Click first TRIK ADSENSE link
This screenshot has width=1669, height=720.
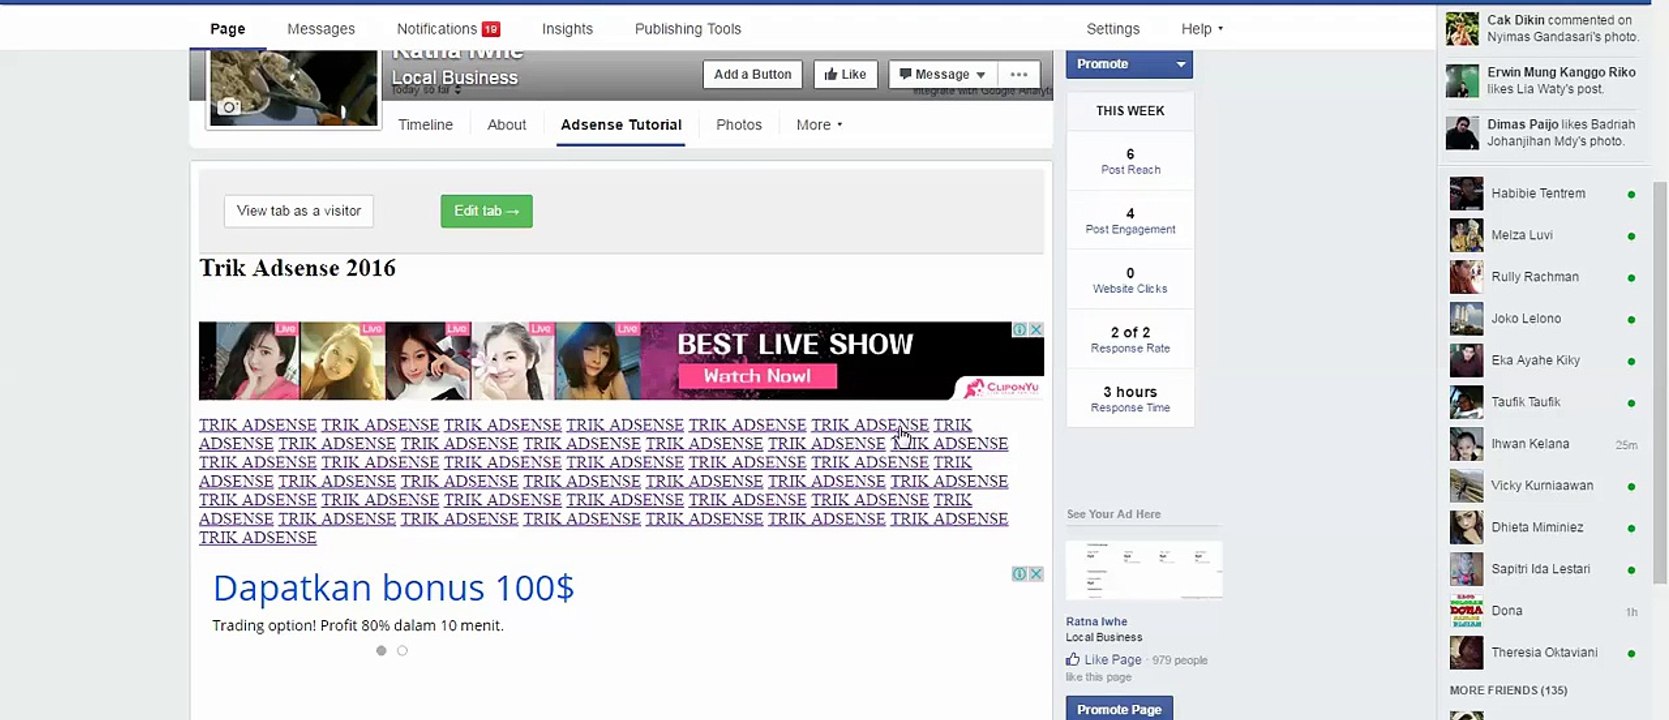257,425
